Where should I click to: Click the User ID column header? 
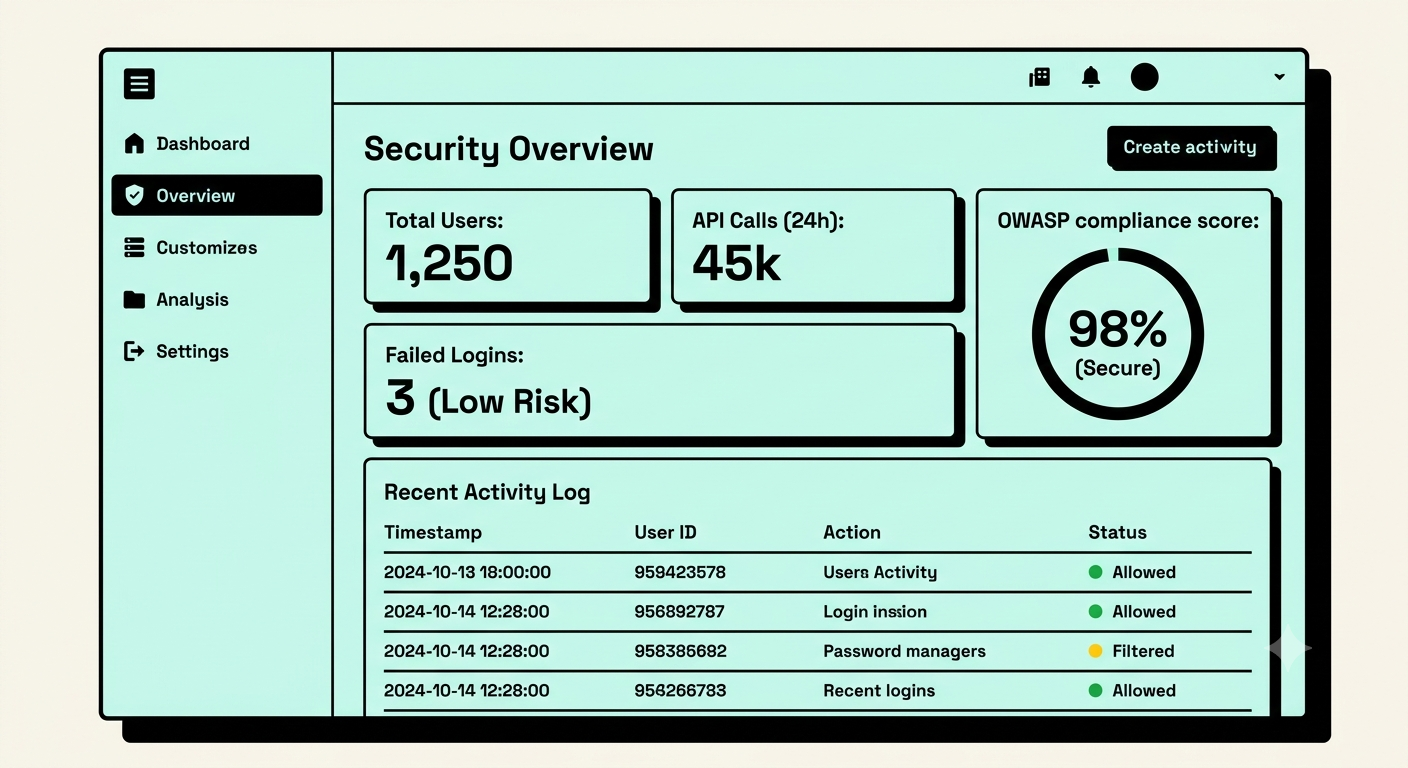665,532
